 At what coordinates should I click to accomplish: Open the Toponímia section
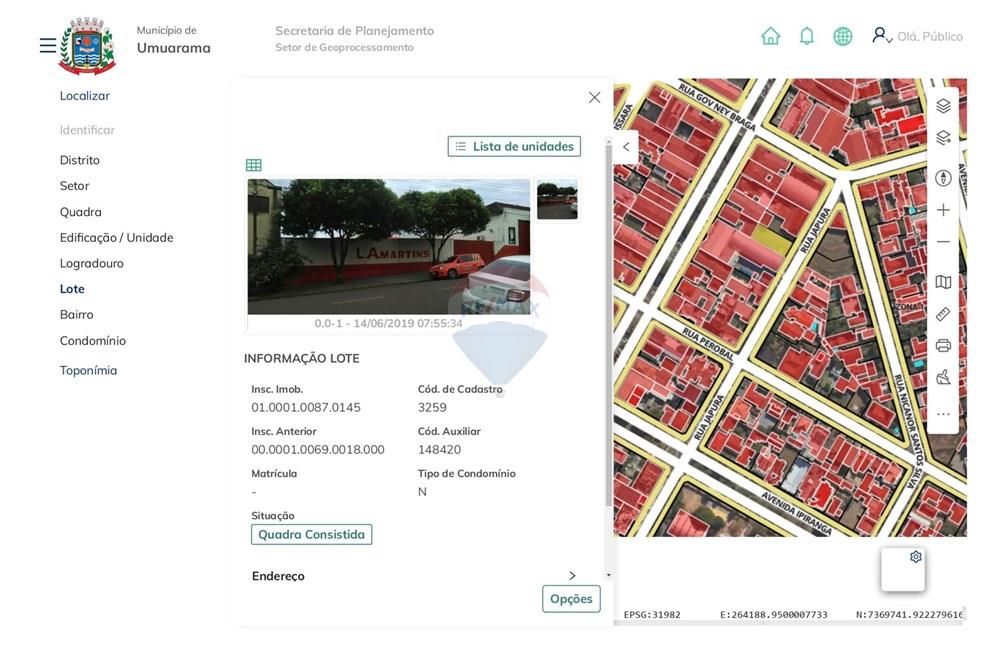click(88, 369)
